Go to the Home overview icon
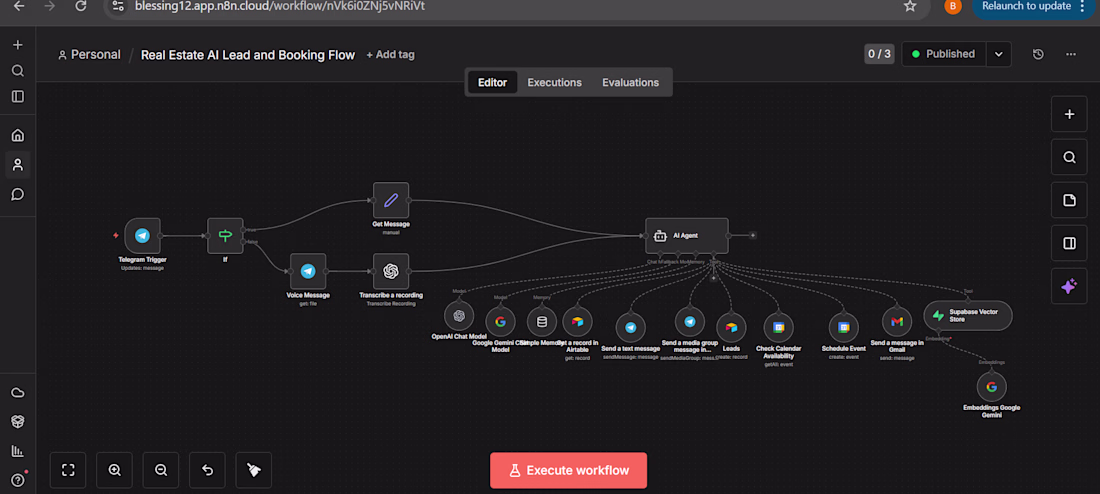 [18, 135]
